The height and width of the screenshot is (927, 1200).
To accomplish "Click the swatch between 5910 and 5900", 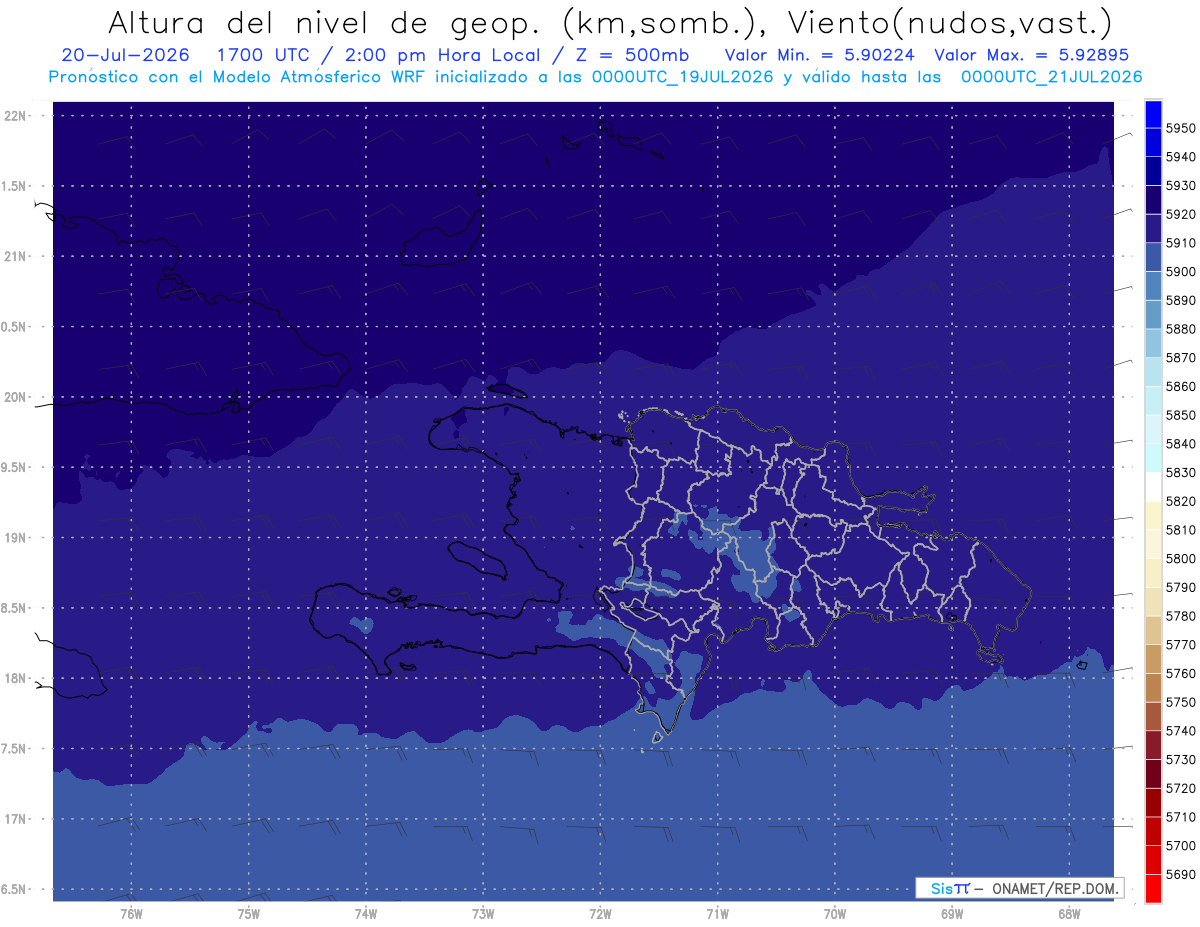I will 1153,257.
